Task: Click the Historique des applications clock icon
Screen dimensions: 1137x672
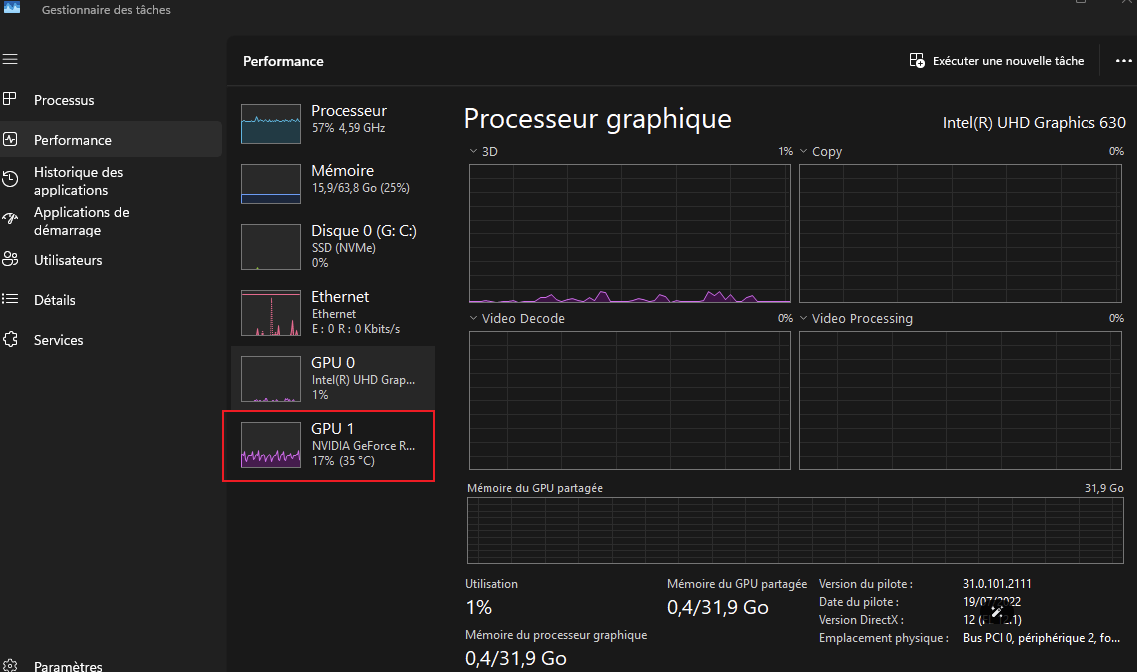Action: [x=10, y=179]
